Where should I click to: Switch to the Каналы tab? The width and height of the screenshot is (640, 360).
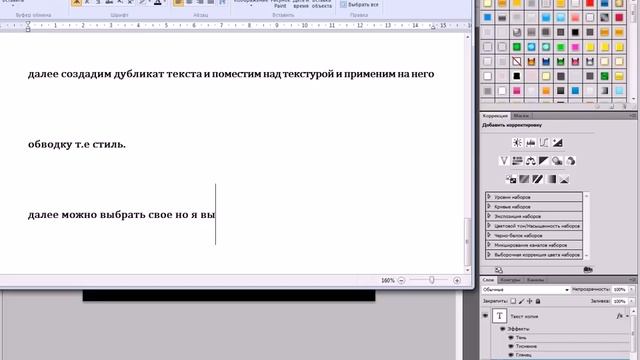[x=535, y=280]
